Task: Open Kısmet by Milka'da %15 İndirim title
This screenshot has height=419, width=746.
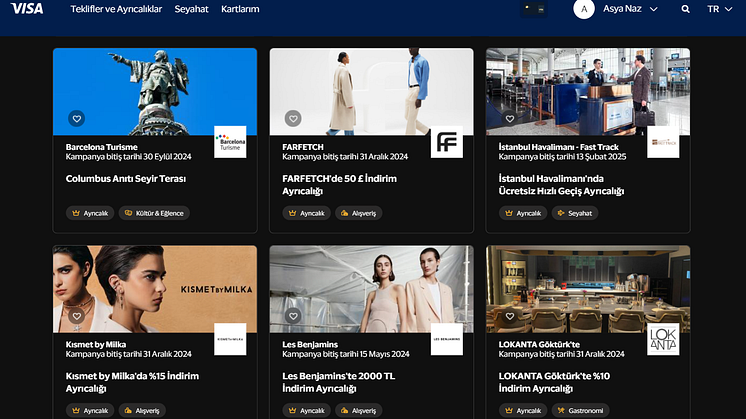Action: pyautogui.click(x=132, y=382)
